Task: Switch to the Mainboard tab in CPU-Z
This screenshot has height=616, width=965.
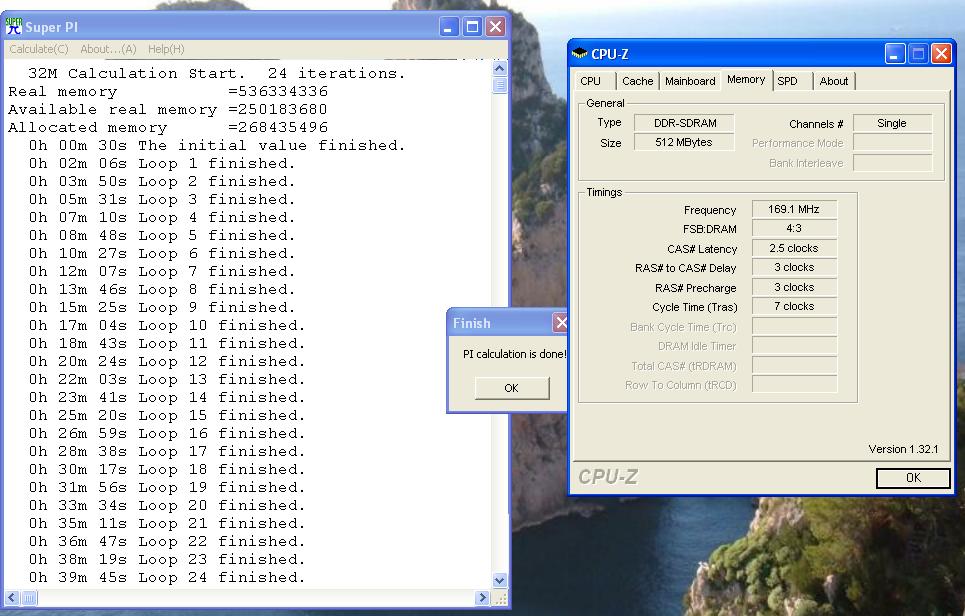Action: click(x=690, y=81)
